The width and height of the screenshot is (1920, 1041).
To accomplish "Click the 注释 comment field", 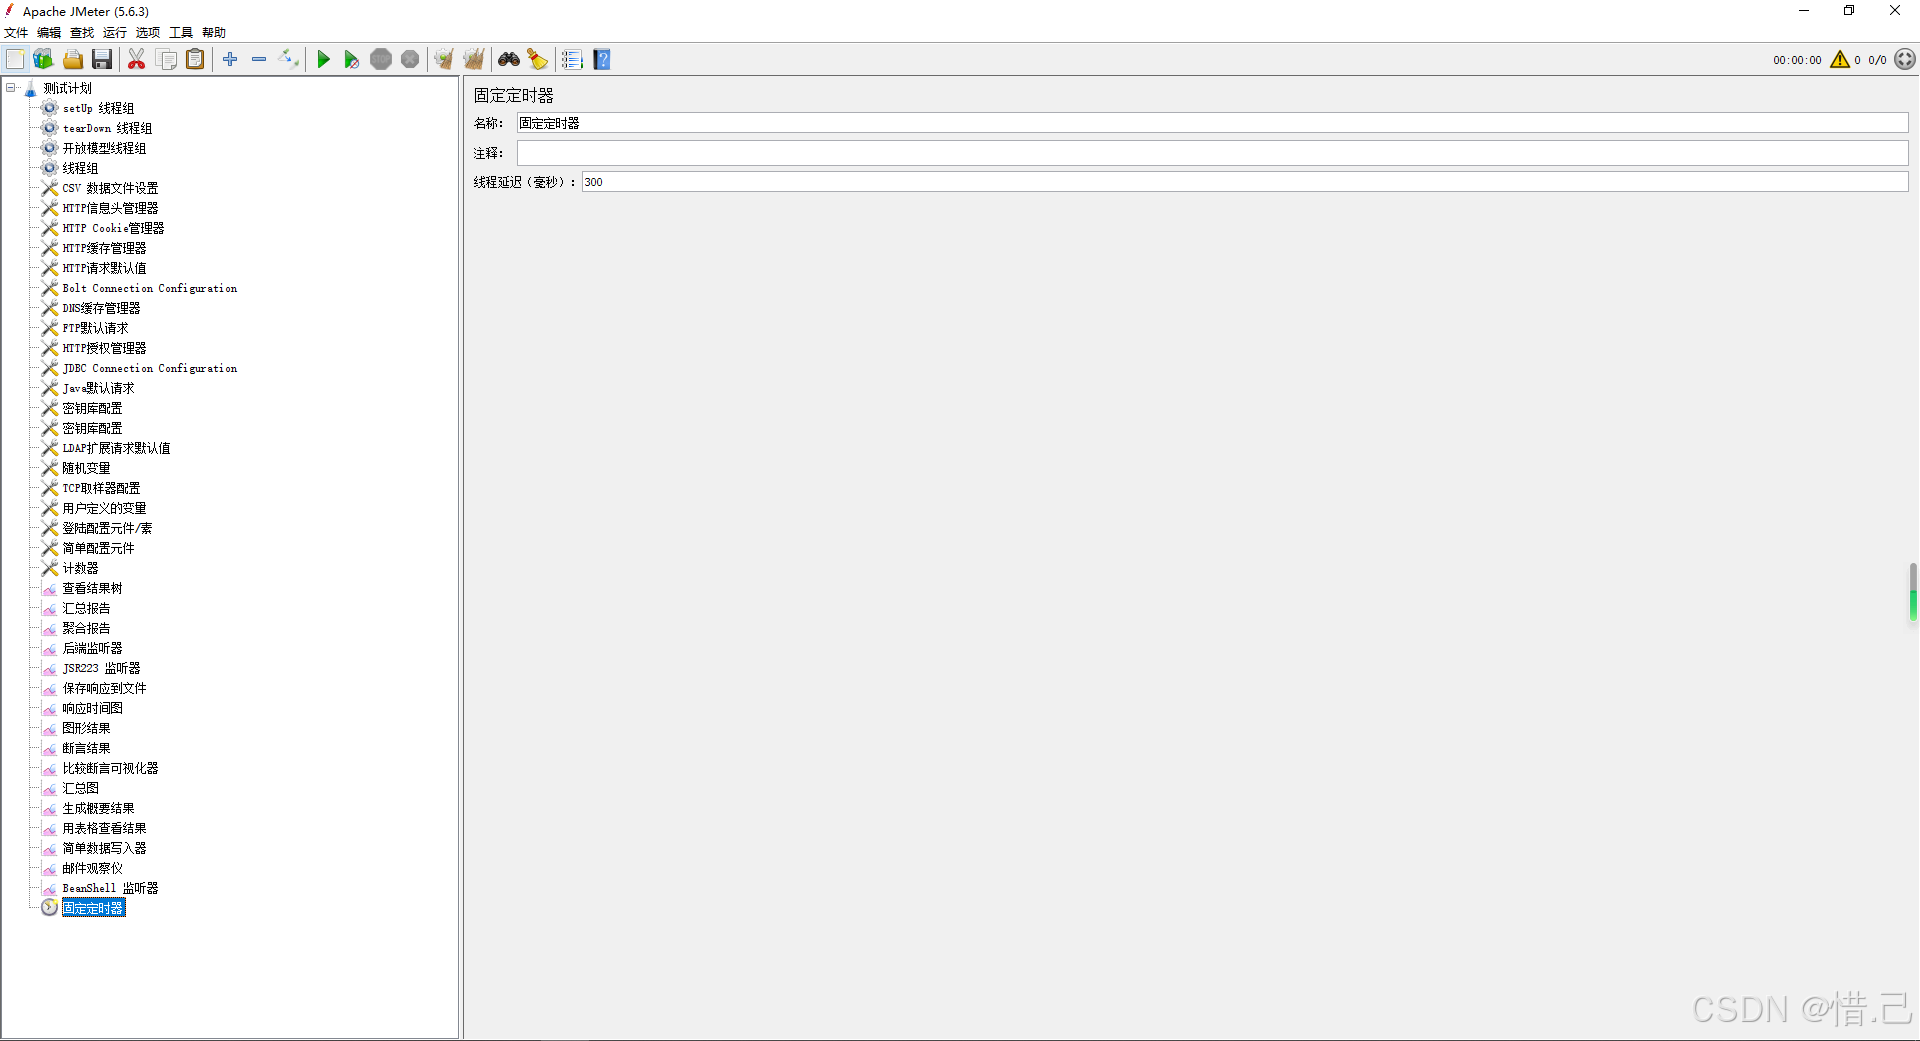I will (x=1212, y=153).
